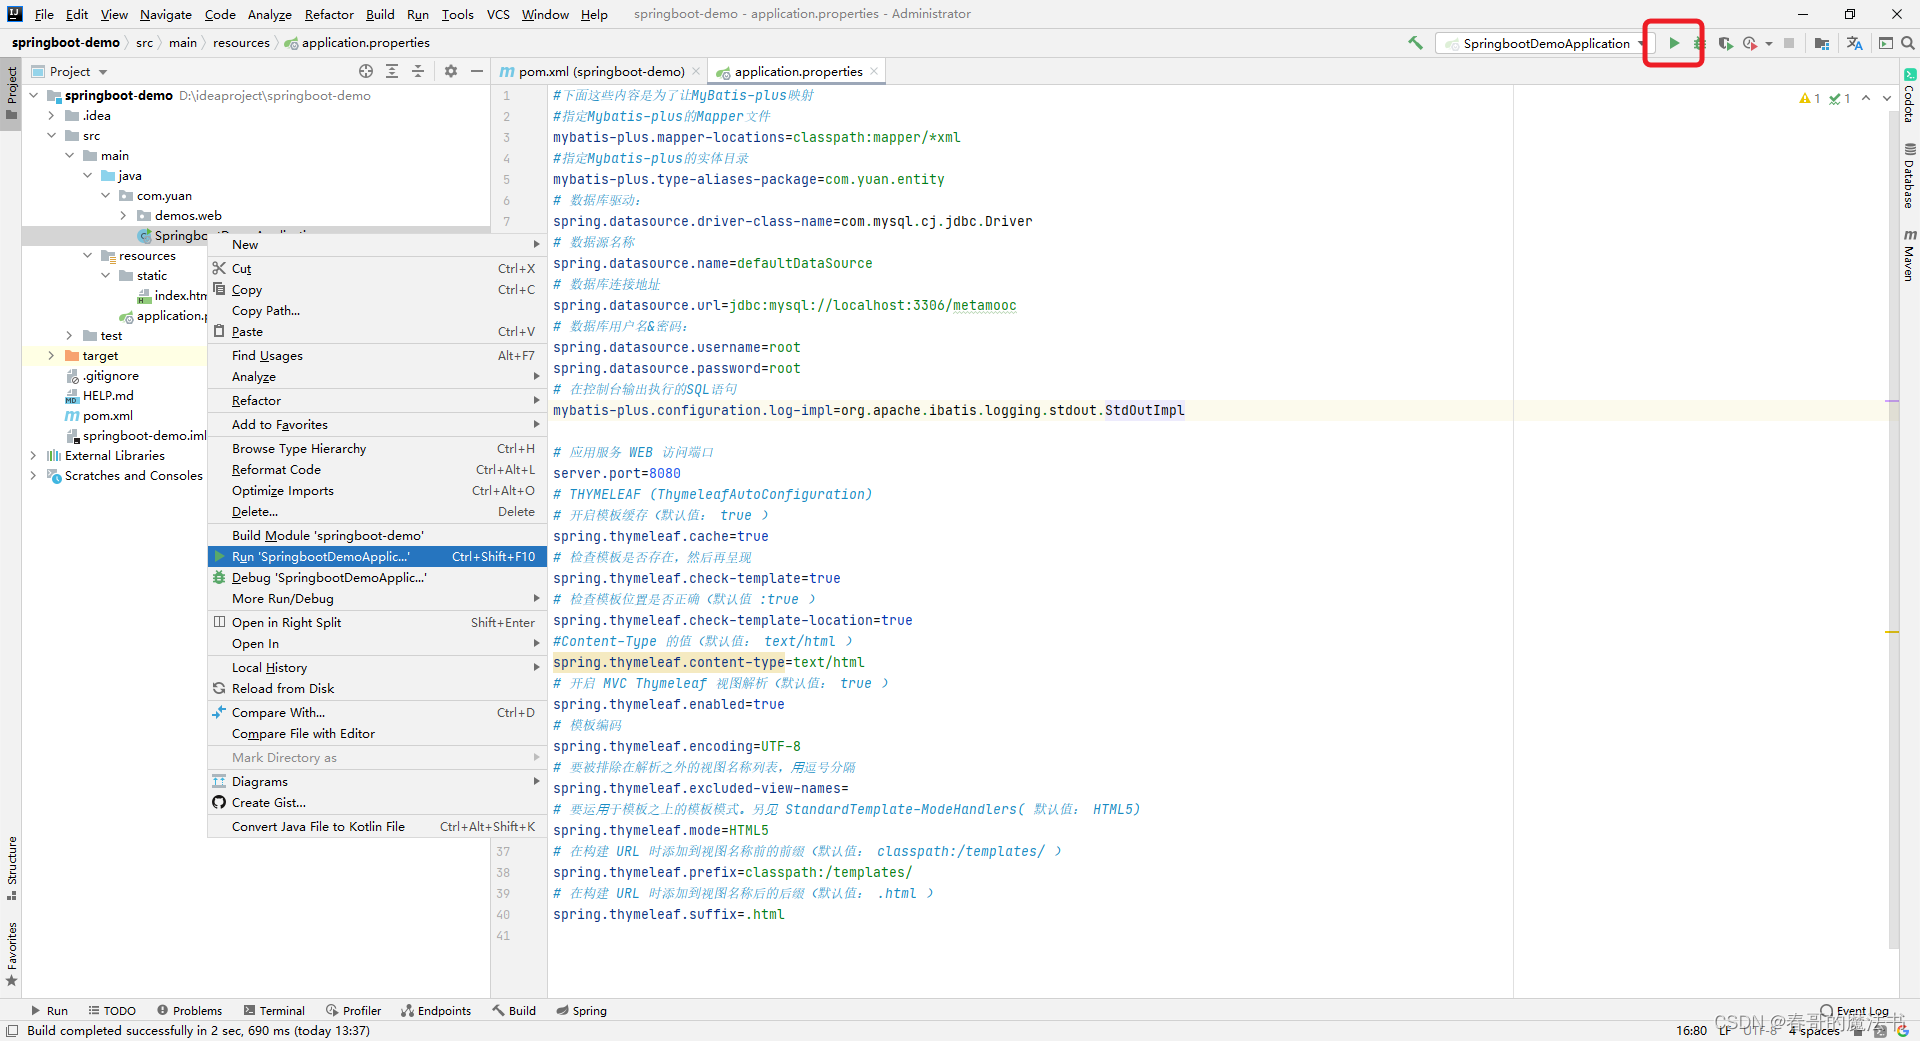
Task: Select .gitignore file in project tree
Action: (110, 375)
